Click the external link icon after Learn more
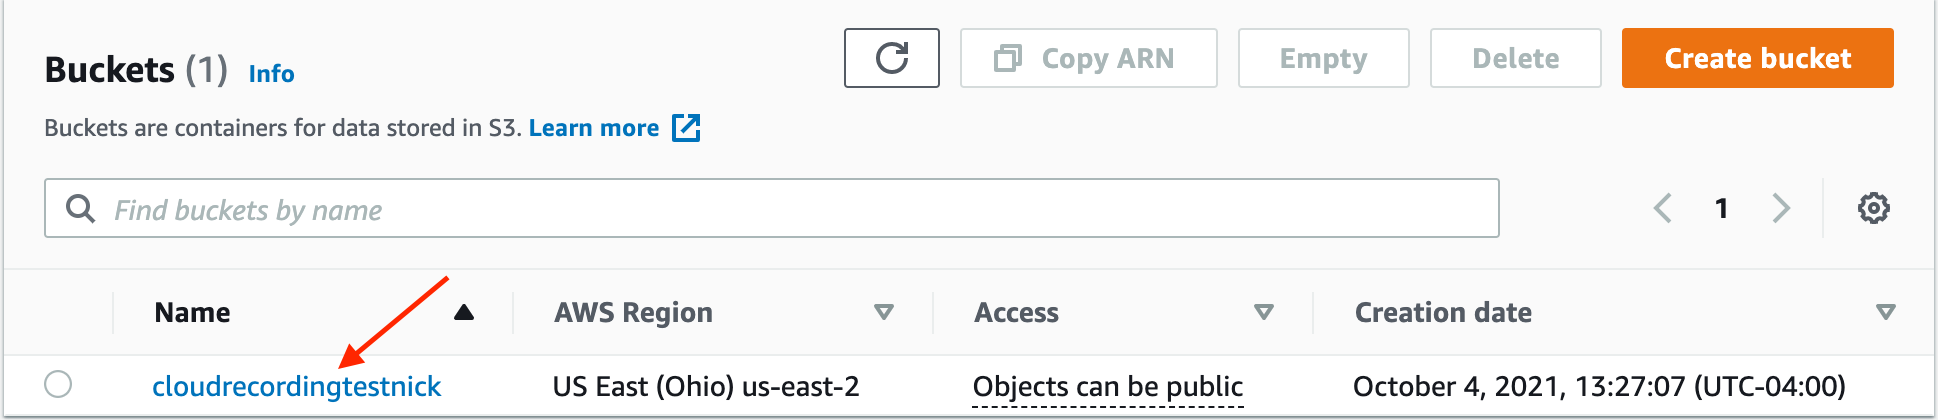1938x420 pixels. [x=686, y=128]
